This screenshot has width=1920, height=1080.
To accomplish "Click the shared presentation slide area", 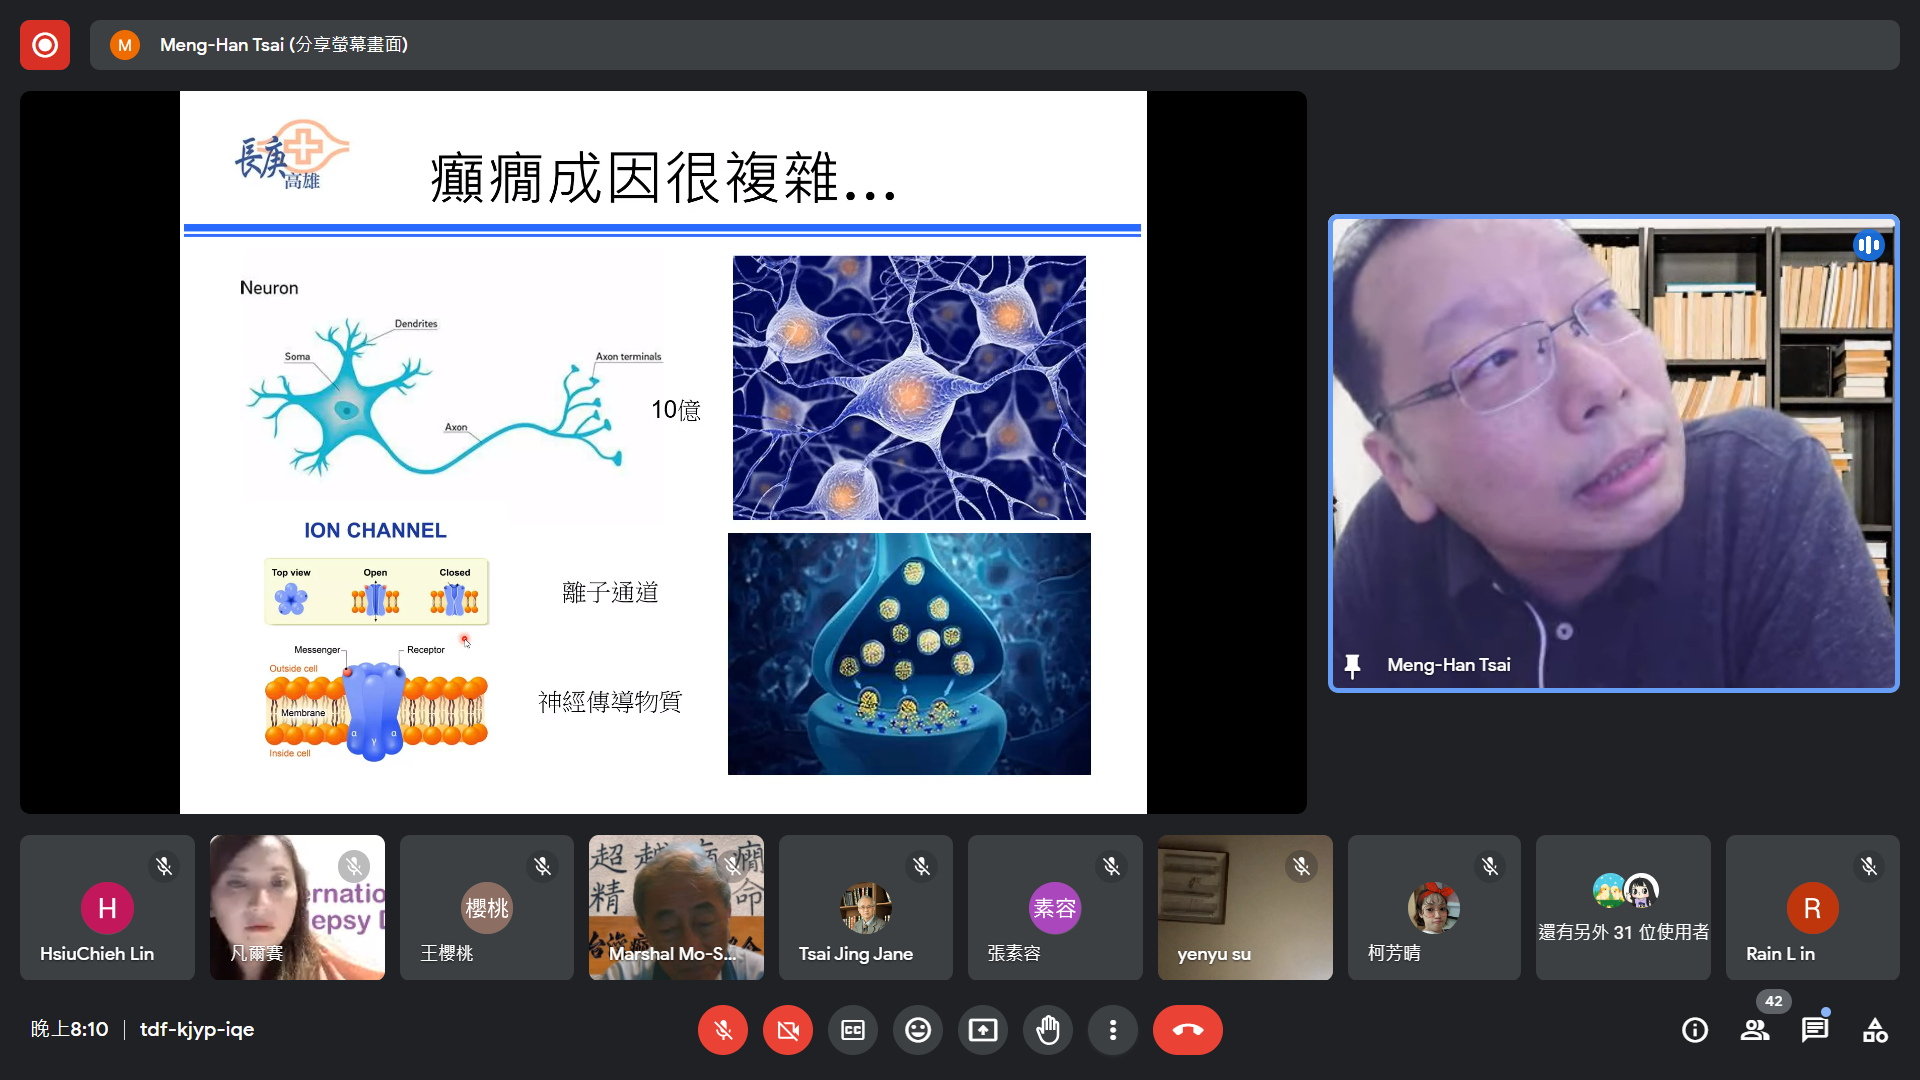I will [x=663, y=452].
